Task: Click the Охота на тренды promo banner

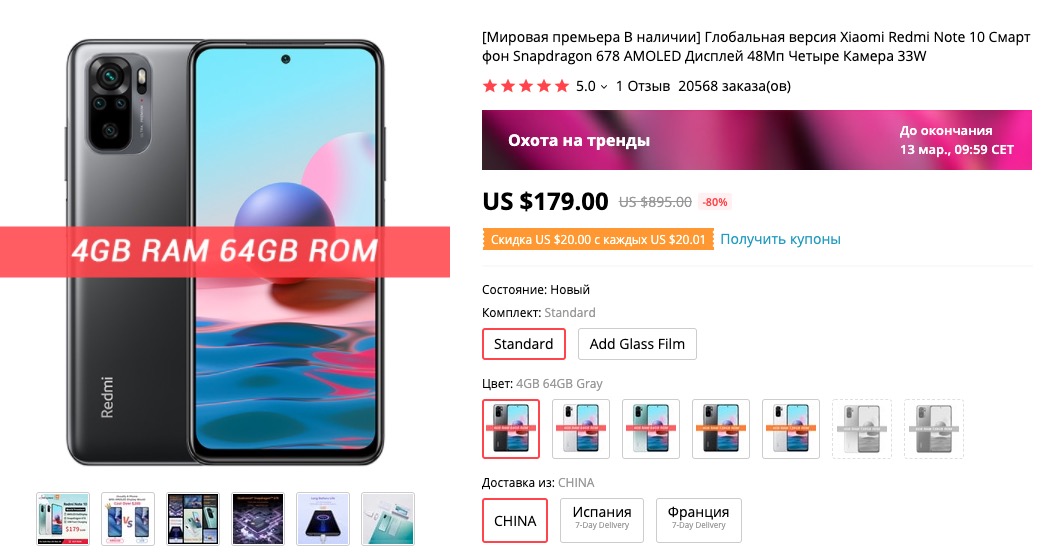Action: pos(757,140)
